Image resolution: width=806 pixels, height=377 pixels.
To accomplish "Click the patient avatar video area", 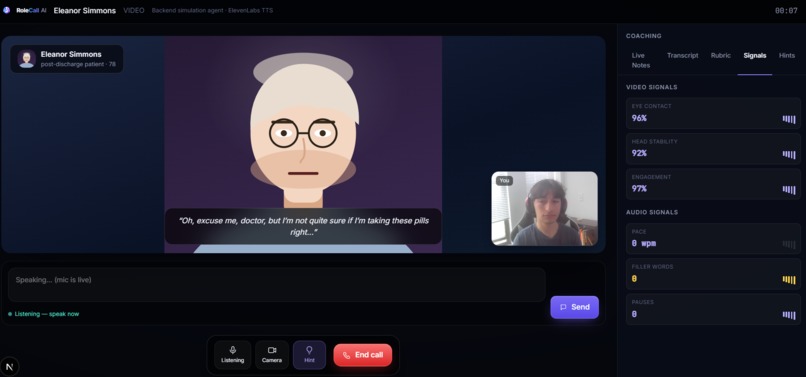I will click(303, 144).
